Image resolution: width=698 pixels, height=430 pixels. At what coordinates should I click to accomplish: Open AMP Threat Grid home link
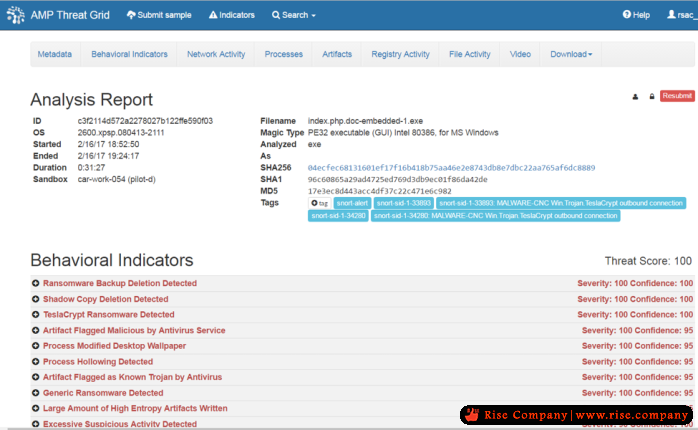tap(70, 15)
